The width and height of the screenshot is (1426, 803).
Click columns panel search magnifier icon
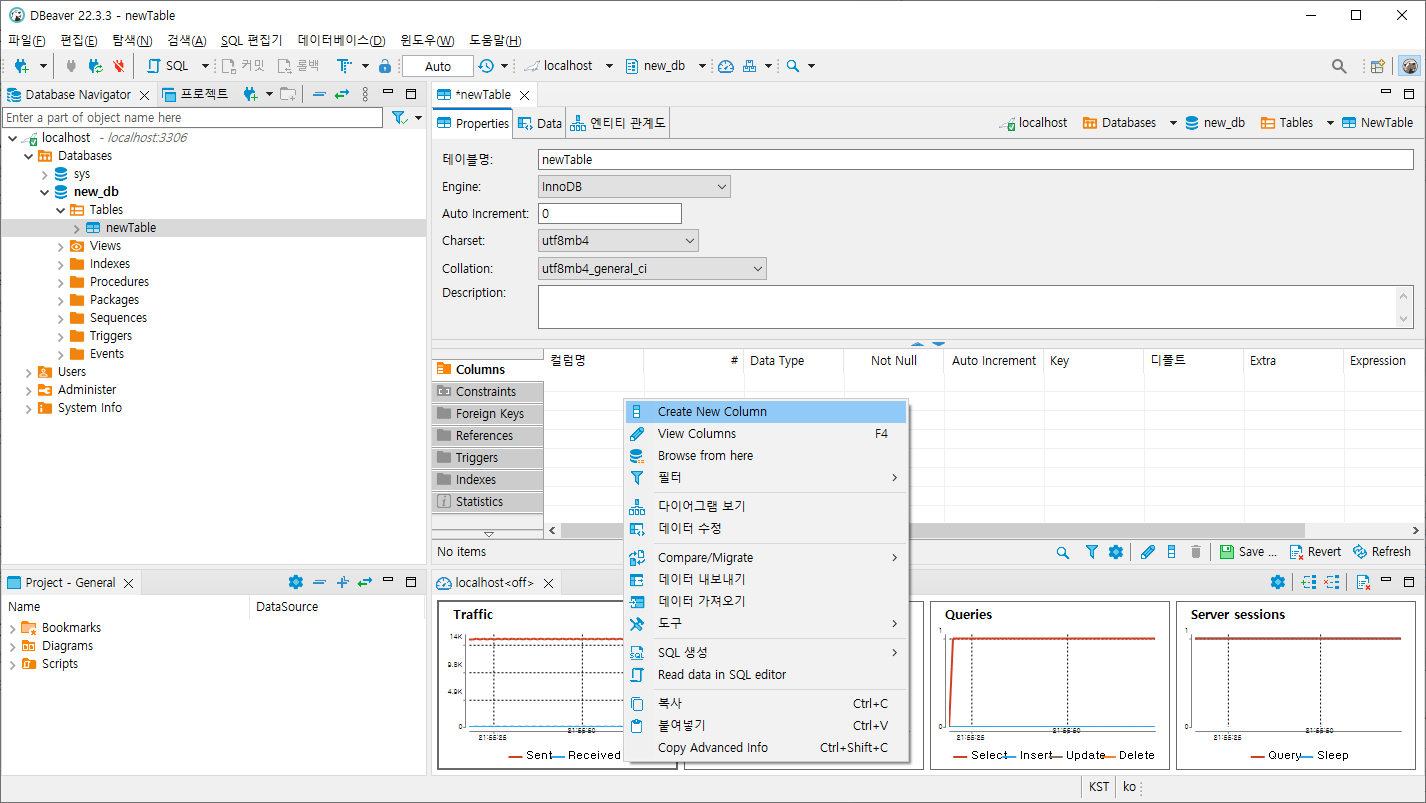(1063, 552)
